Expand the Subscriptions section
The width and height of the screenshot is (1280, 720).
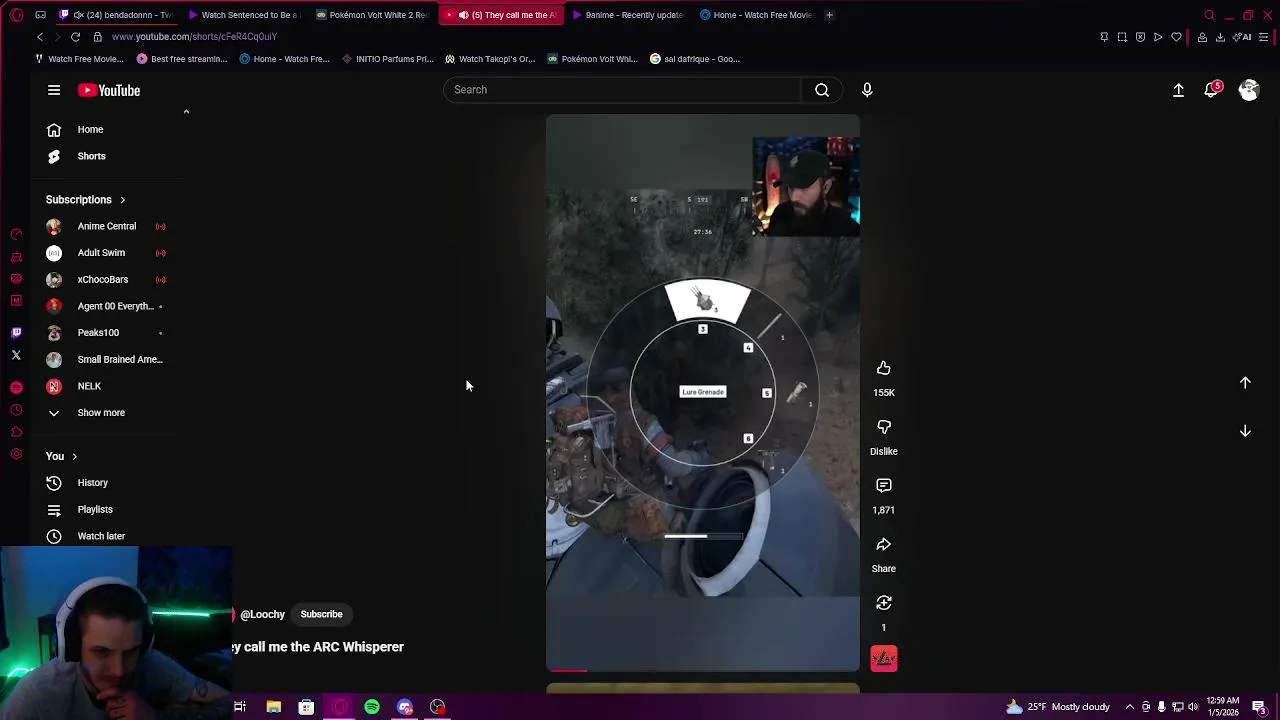[x=86, y=199]
